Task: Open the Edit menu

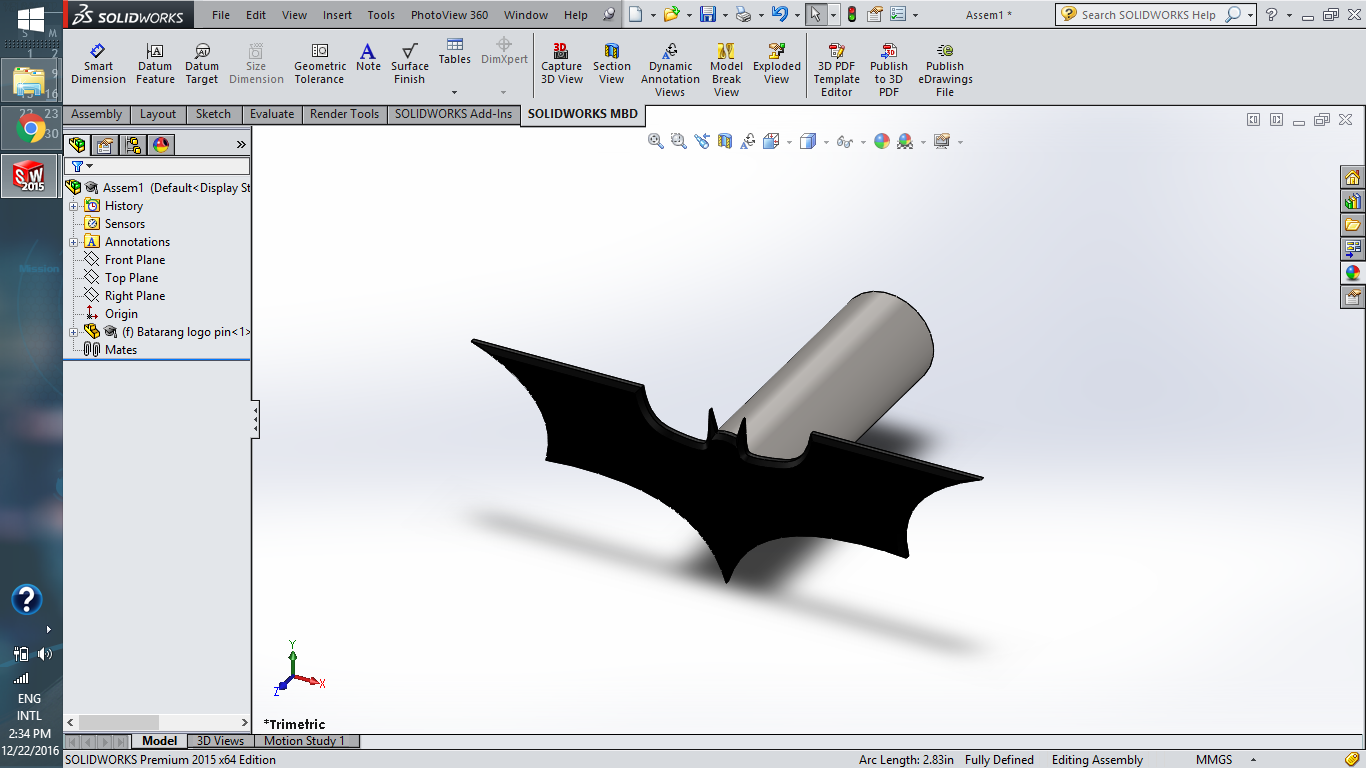Action: click(x=256, y=15)
